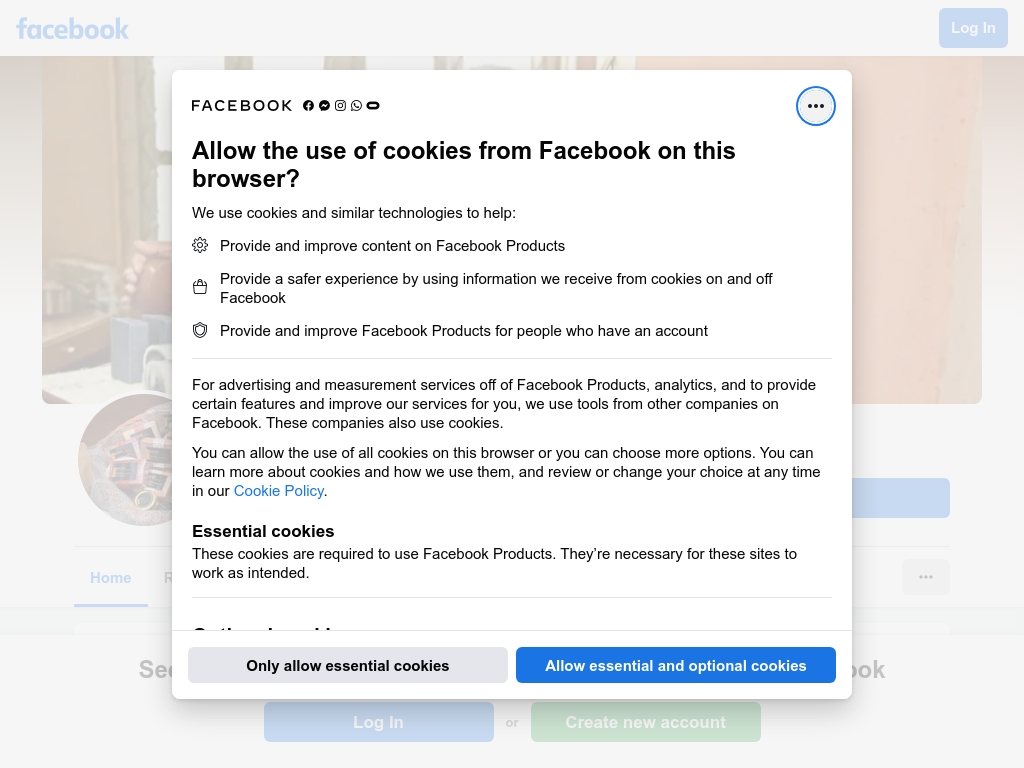Click the WhatsApp icon in dialog header
This screenshot has height=768, width=1024.
[356, 106]
